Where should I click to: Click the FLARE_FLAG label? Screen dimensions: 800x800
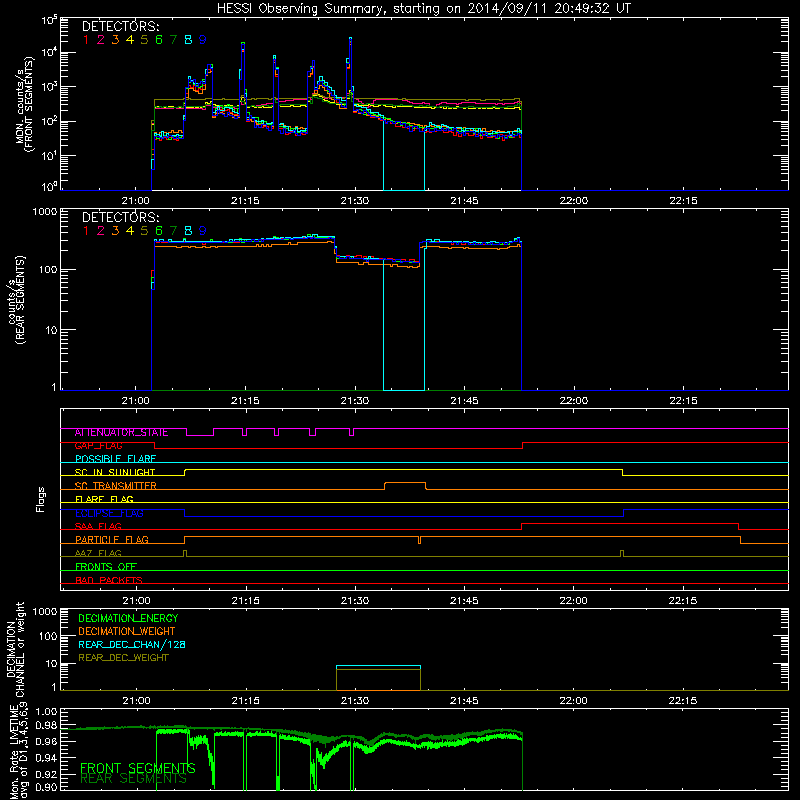(x=104, y=499)
